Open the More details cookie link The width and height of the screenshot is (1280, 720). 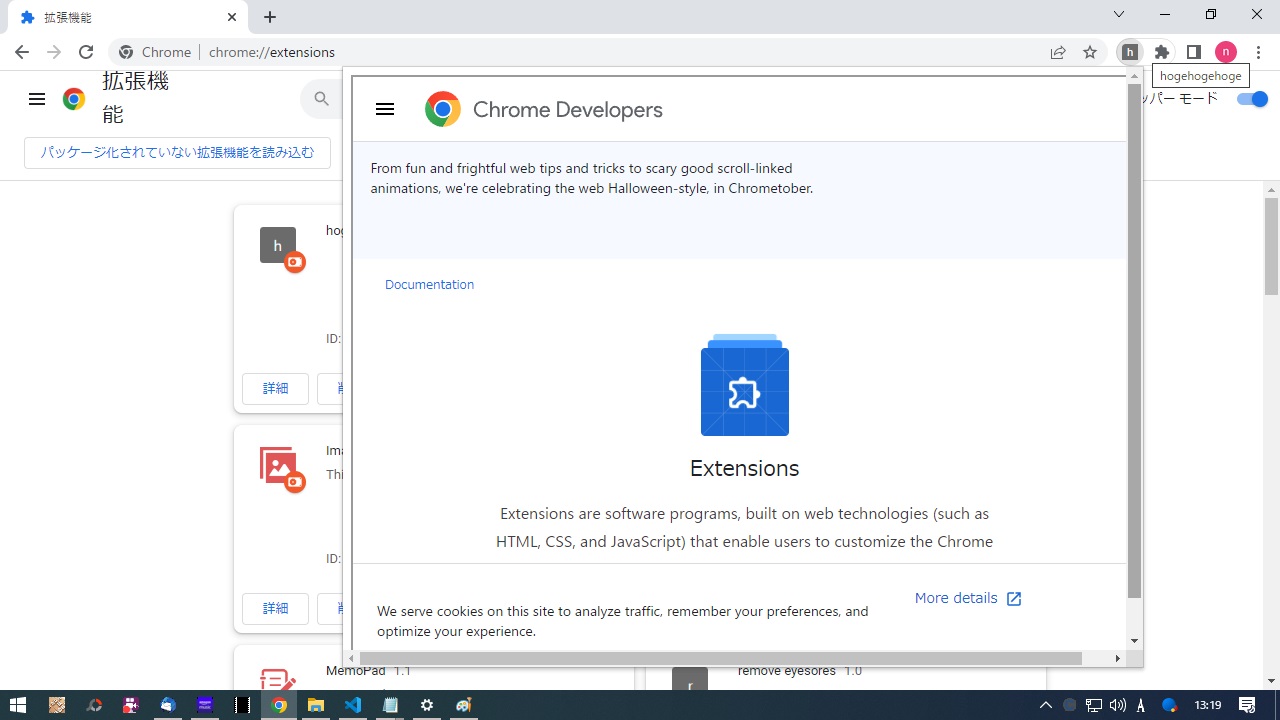click(968, 598)
